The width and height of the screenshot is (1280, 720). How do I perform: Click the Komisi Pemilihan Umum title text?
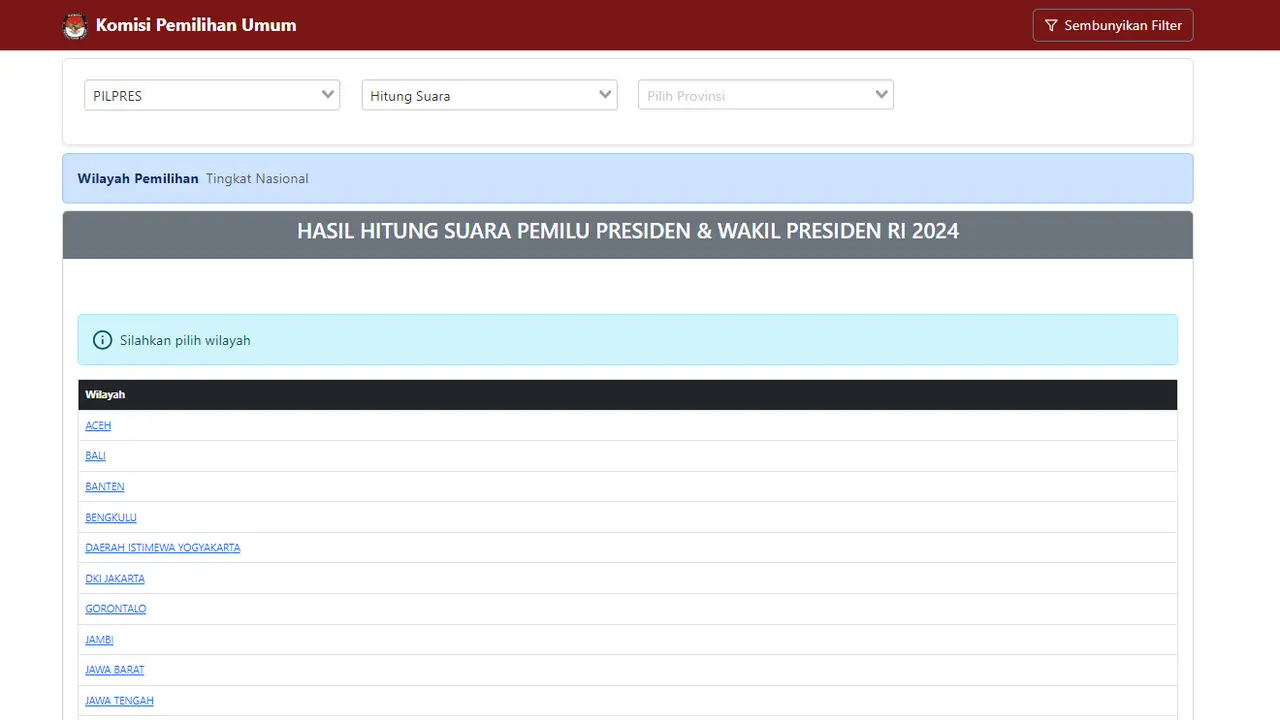[196, 25]
